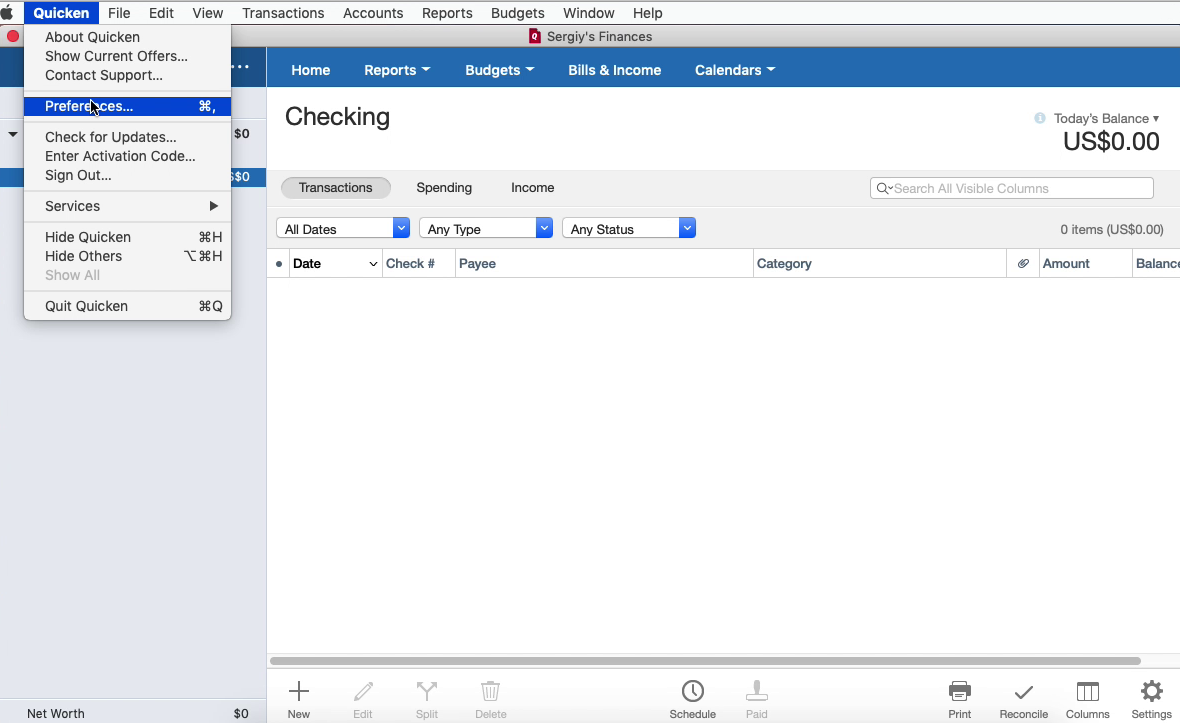Click the Search All Visible Columns field
This screenshot has height=723, width=1180.
pyautogui.click(x=1011, y=188)
